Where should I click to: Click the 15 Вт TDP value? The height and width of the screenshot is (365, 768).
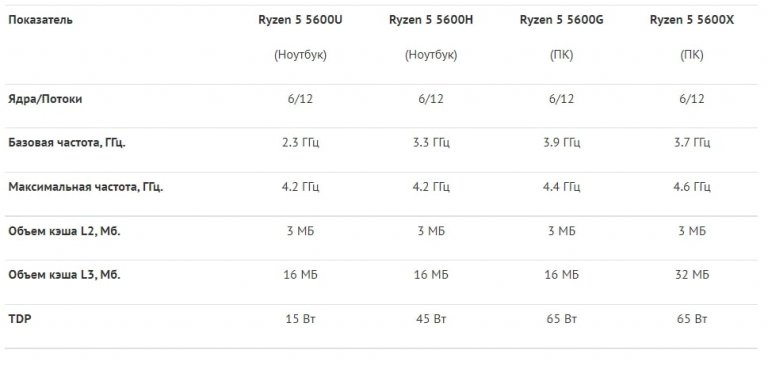301,319
